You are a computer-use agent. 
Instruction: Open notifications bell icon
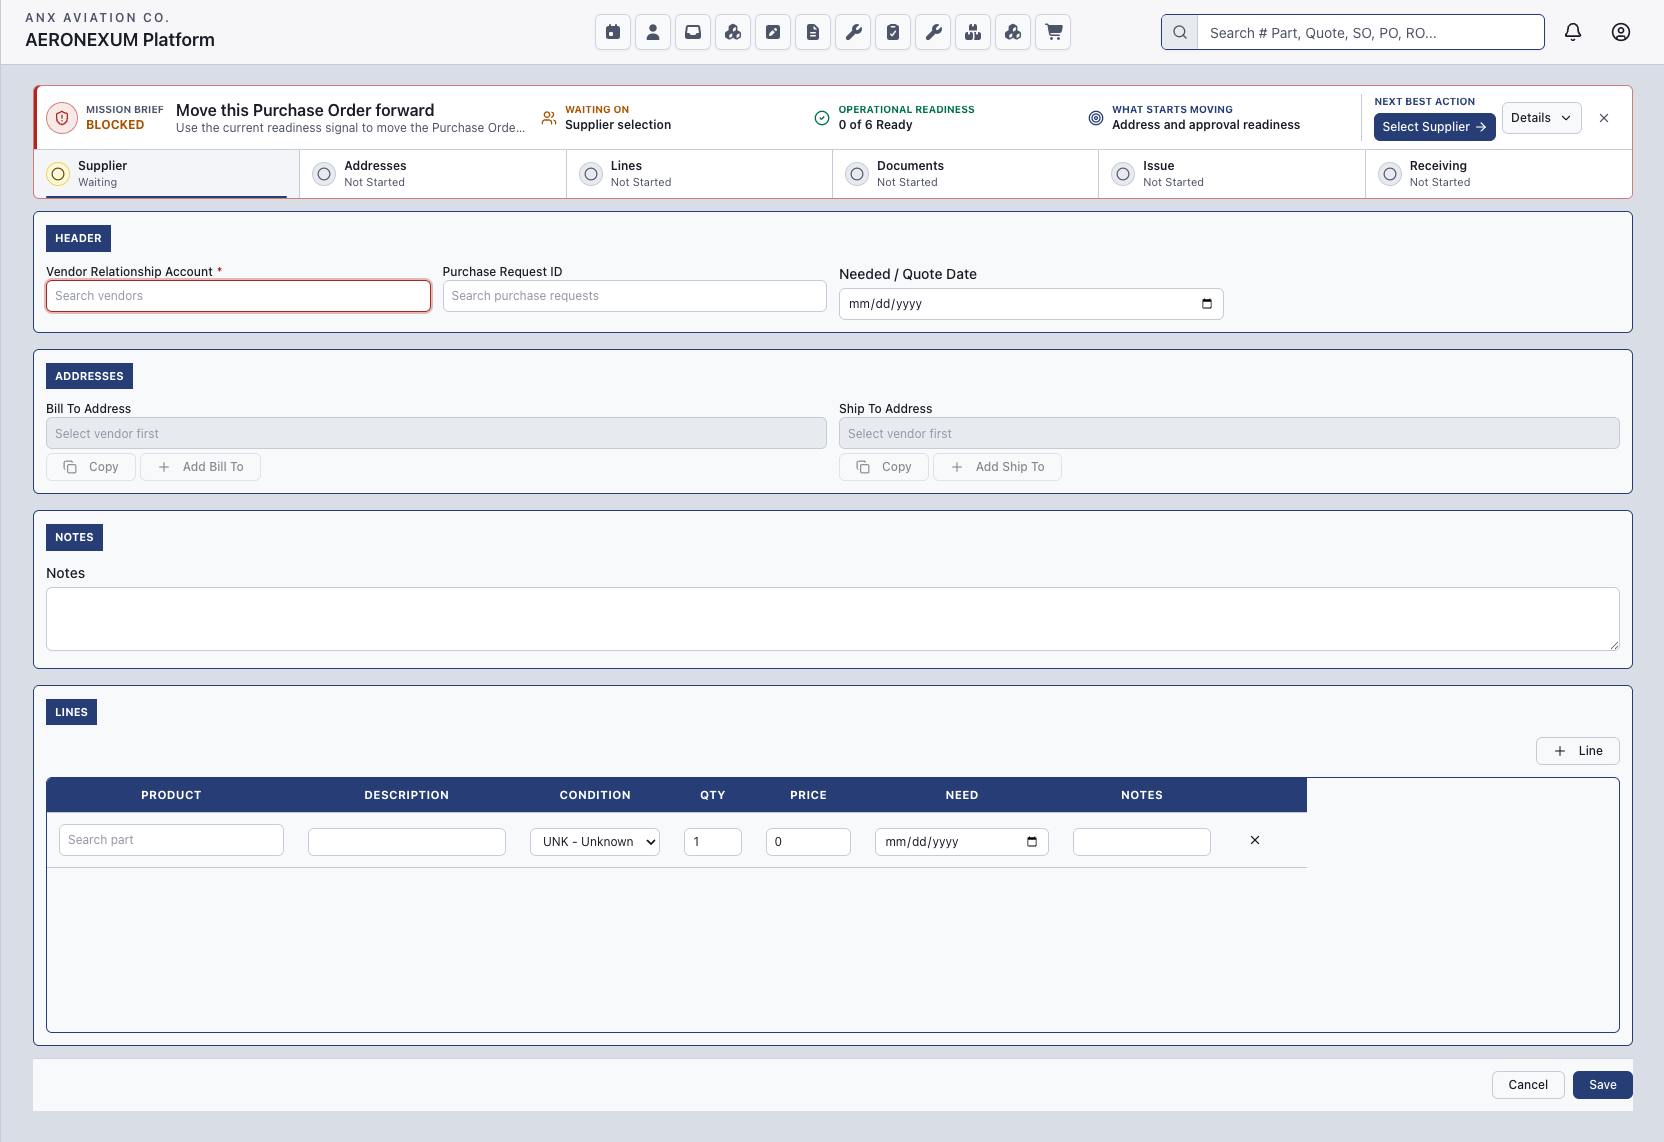(x=1573, y=32)
